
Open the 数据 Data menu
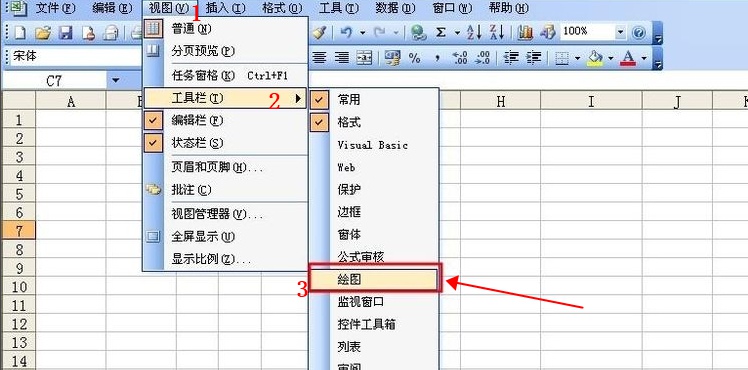coord(395,8)
